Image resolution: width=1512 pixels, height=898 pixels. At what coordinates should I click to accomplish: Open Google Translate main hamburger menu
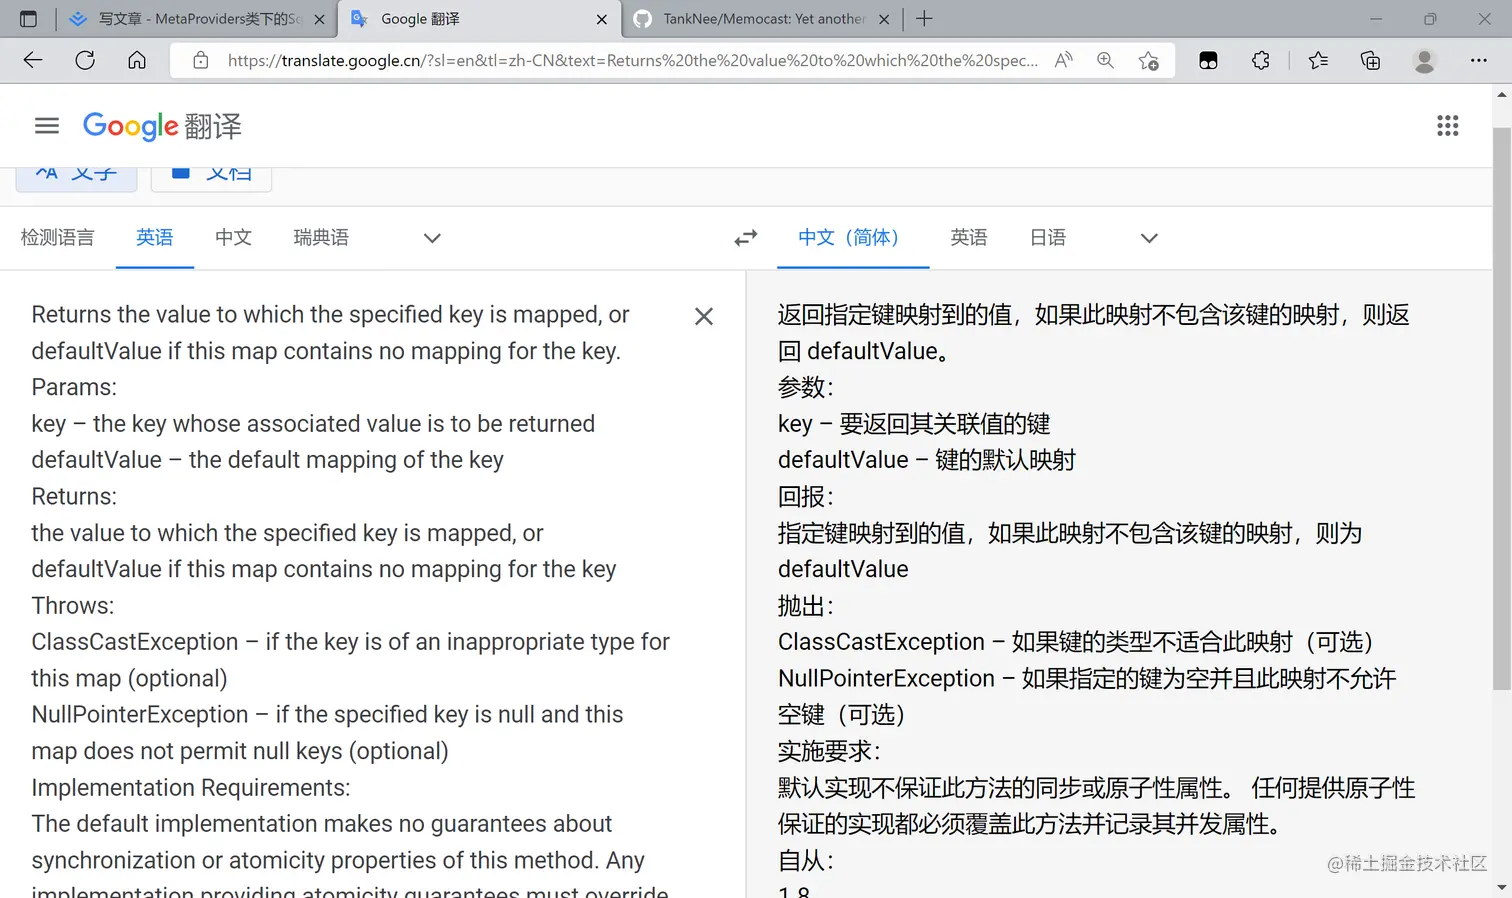47,126
